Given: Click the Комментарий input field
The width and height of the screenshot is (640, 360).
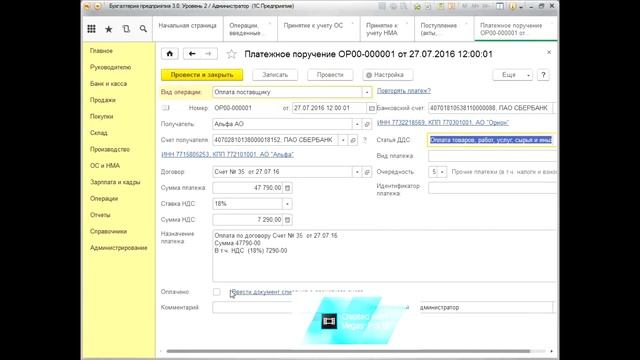Looking at the screenshot, I should pyautogui.click(x=252, y=307).
